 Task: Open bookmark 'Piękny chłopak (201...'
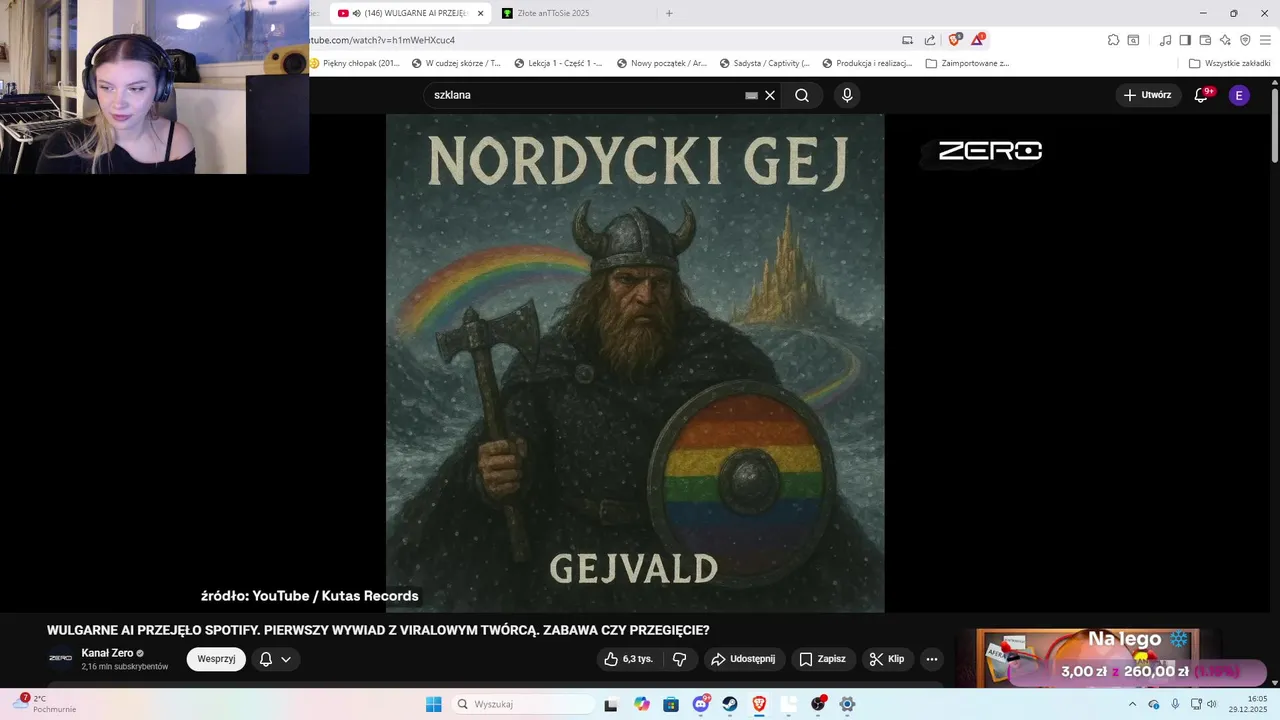(x=354, y=63)
